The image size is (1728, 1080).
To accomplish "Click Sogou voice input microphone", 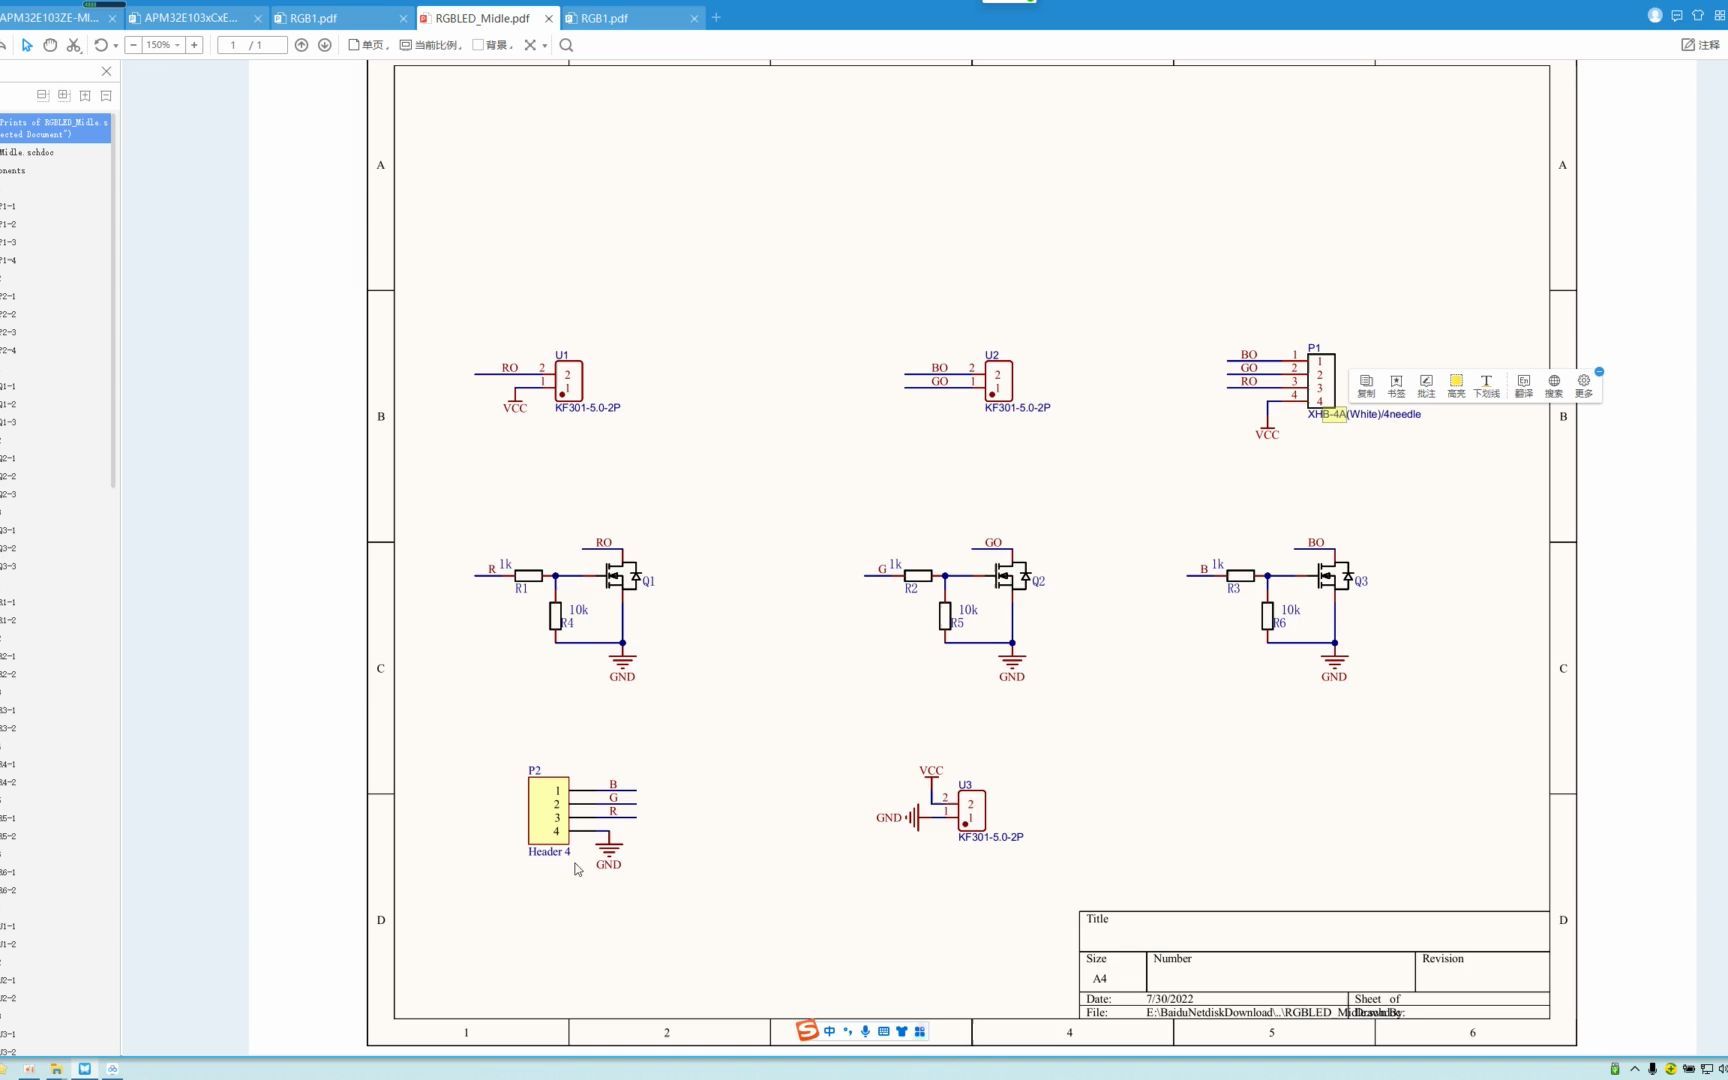I will click(865, 1031).
